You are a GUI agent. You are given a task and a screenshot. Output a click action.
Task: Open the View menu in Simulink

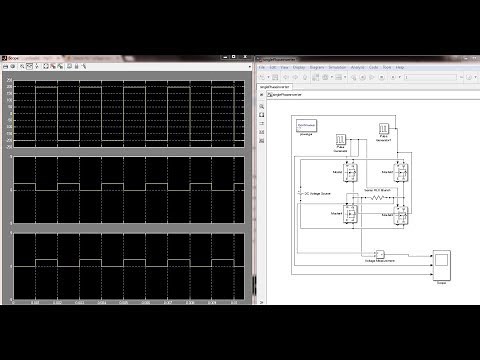[284, 67]
